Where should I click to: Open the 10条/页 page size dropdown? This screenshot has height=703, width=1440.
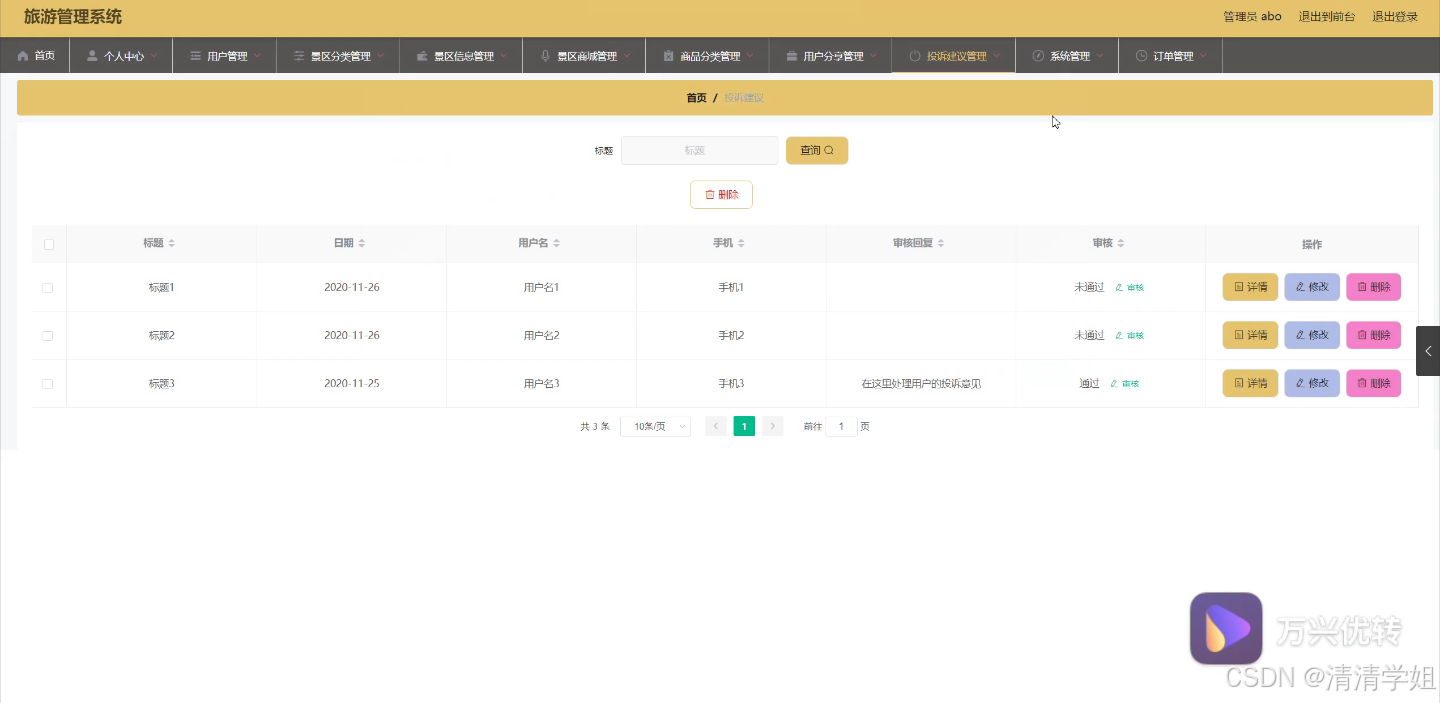tap(655, 425)
